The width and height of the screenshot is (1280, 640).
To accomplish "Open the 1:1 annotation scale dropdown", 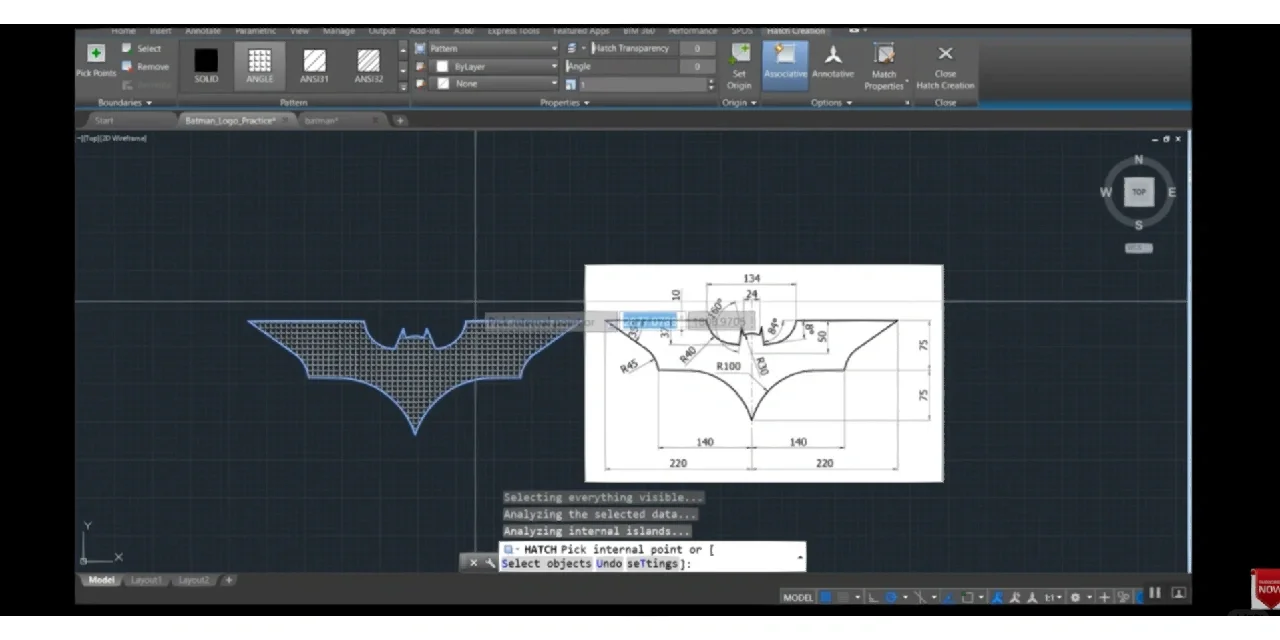I will pos(1053,597).
